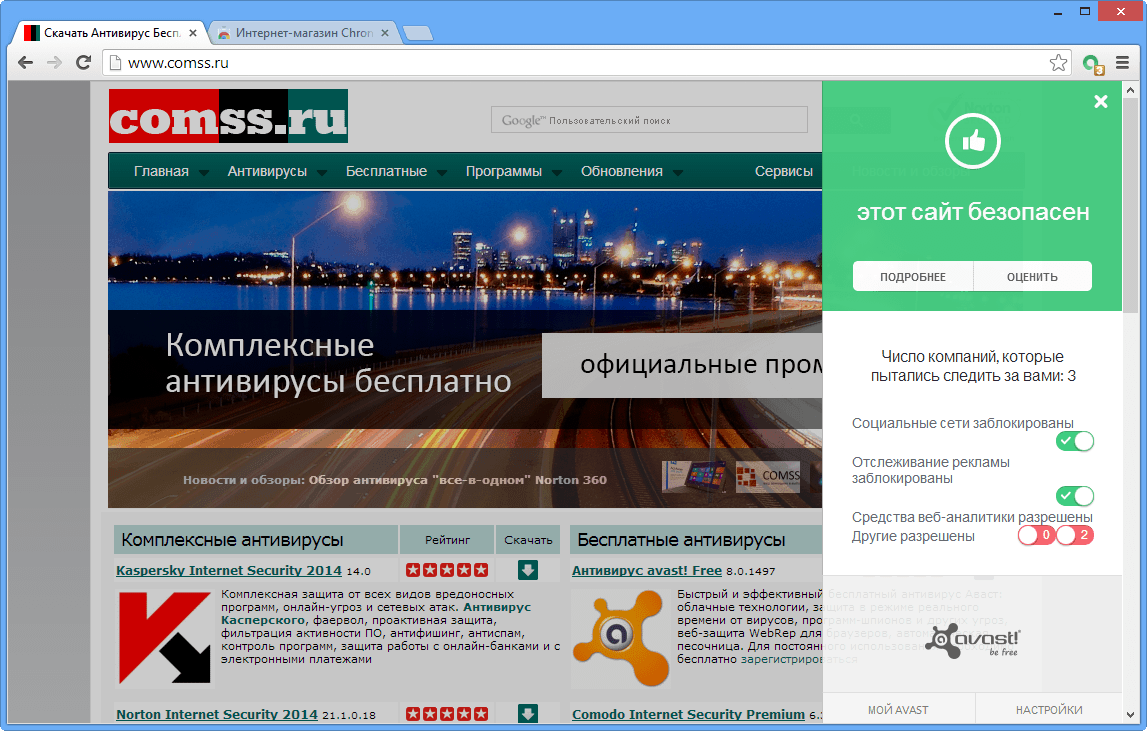Click the page icon in address bar
Viewport: 1147px width, 731px height.
115,63
